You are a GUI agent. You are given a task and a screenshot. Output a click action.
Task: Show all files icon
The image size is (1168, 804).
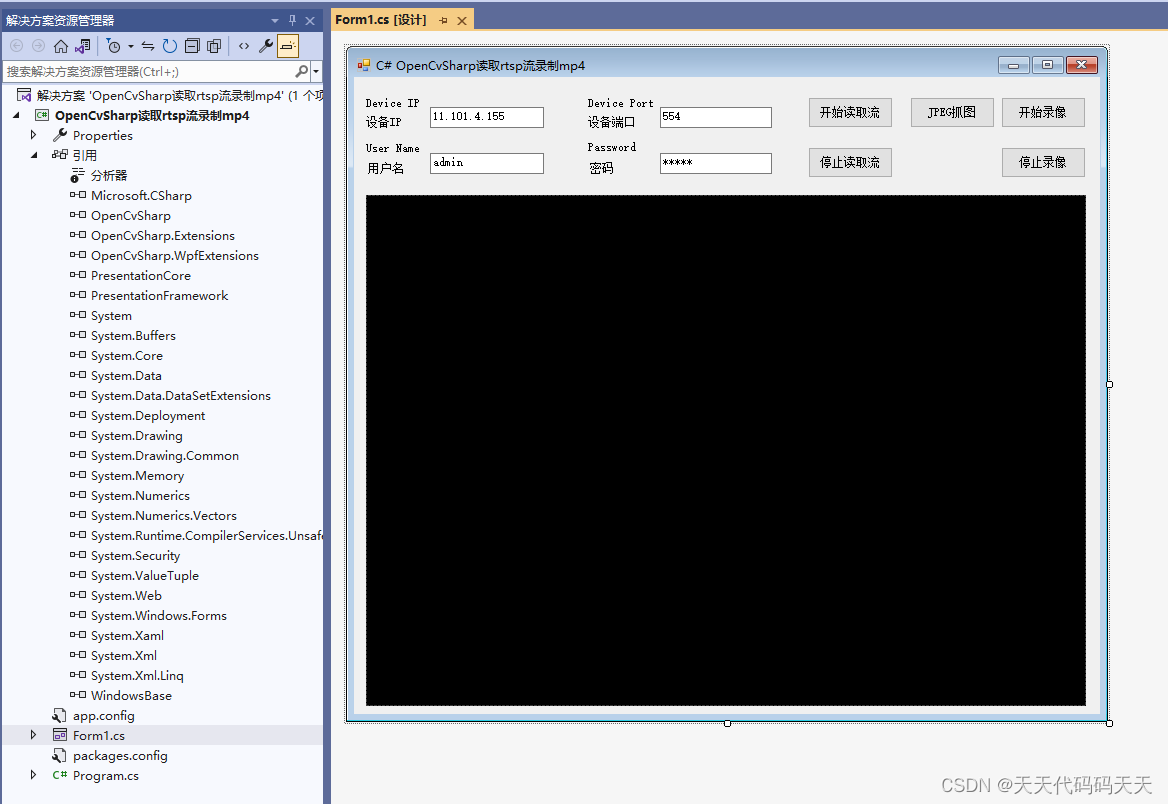[x=214, y=46]
